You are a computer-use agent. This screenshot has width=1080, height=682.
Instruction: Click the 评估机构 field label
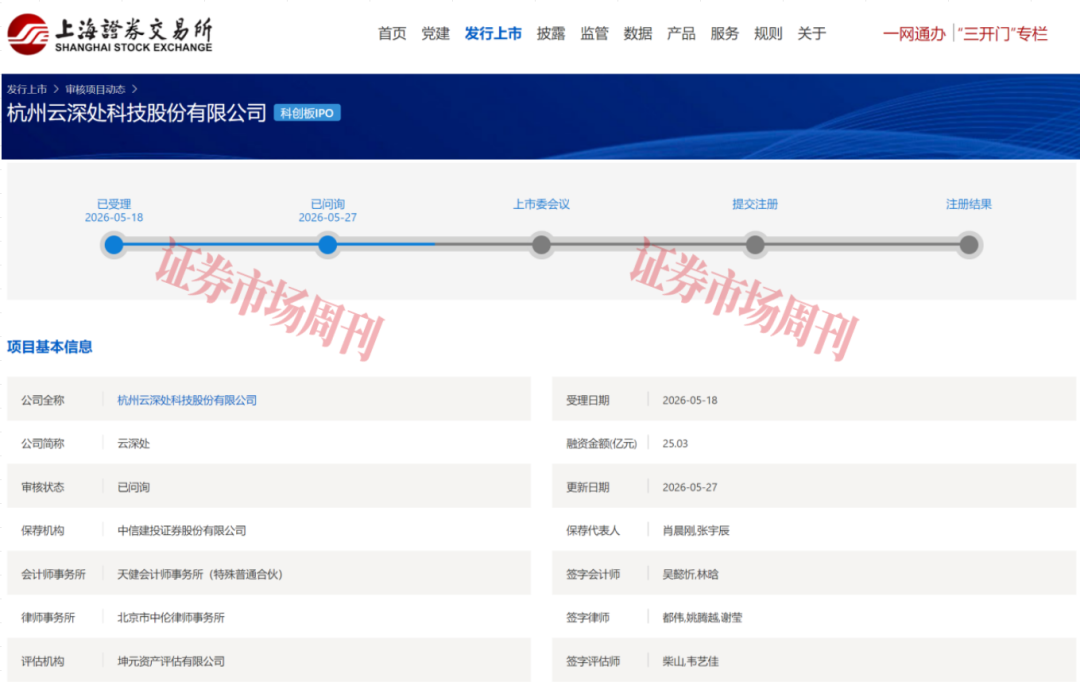pos(43,661)
